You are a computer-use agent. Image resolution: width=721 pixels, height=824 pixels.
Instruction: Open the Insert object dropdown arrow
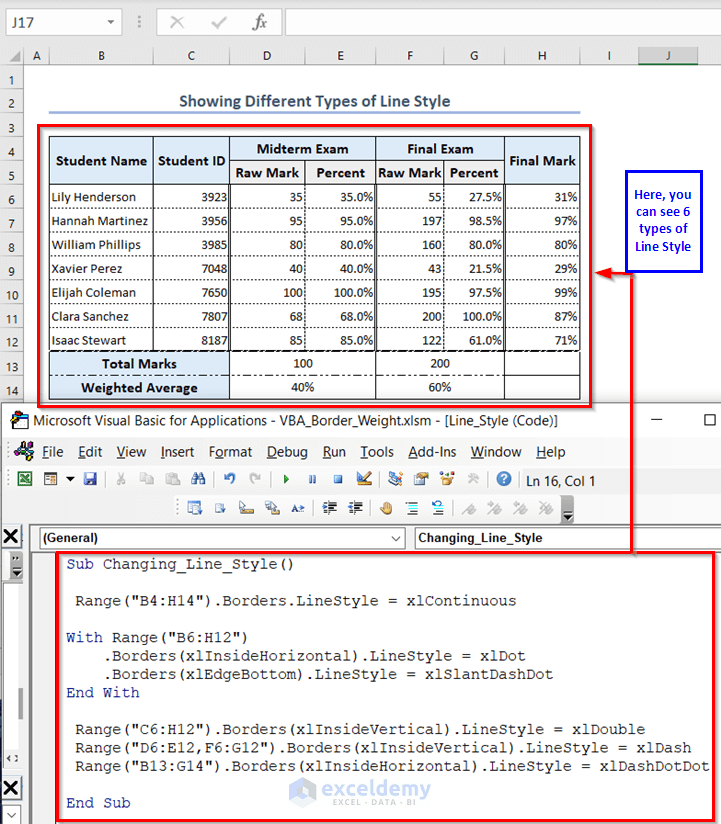coord(70,479)
